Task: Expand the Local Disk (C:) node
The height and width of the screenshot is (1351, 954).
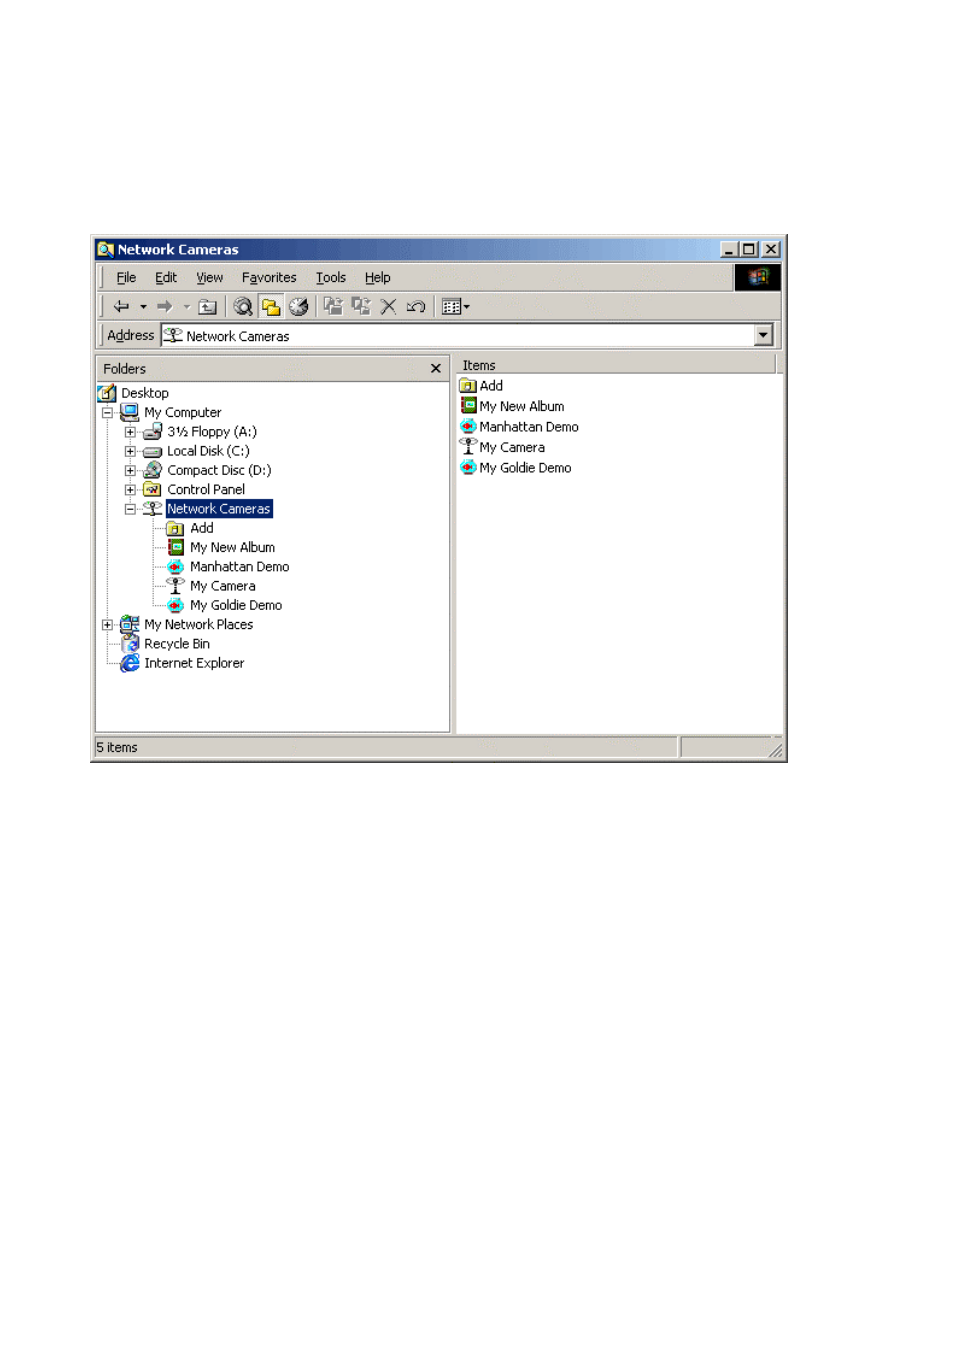Action: click(130, 451)
